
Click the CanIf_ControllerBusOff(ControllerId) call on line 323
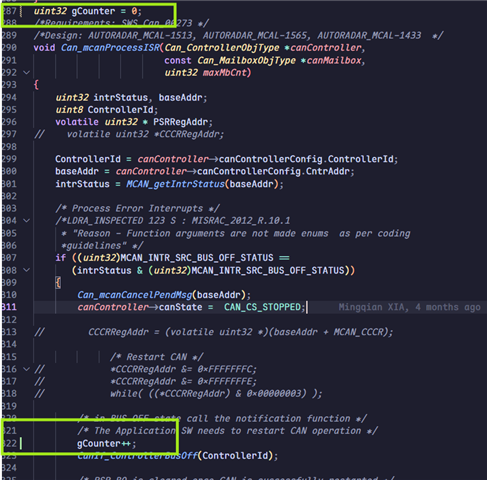(177, 456)
